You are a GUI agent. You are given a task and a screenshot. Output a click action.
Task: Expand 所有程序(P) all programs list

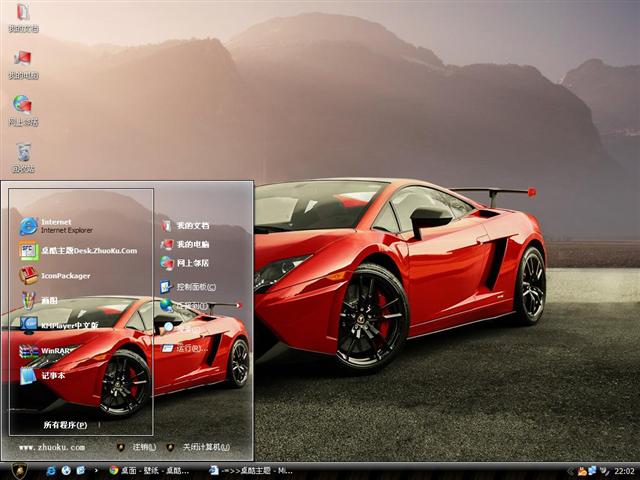coord(65,425)
